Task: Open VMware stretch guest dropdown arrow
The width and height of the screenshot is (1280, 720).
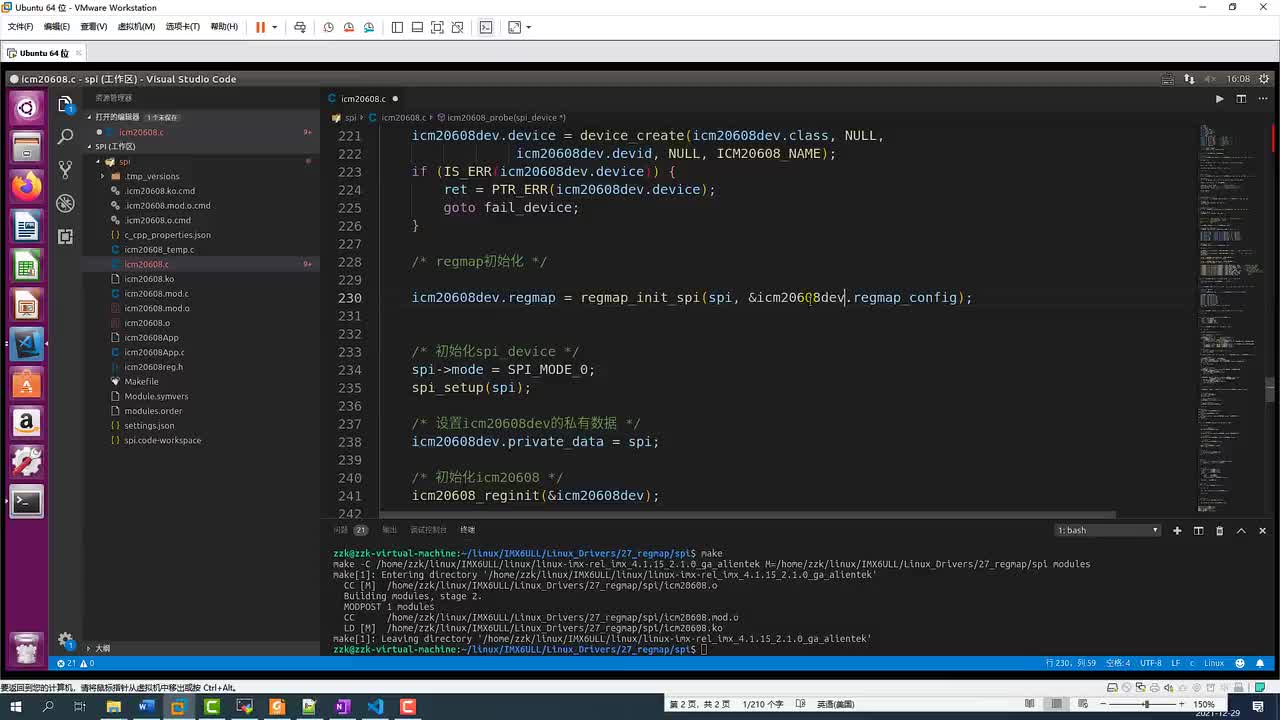Action: [528, 27]
